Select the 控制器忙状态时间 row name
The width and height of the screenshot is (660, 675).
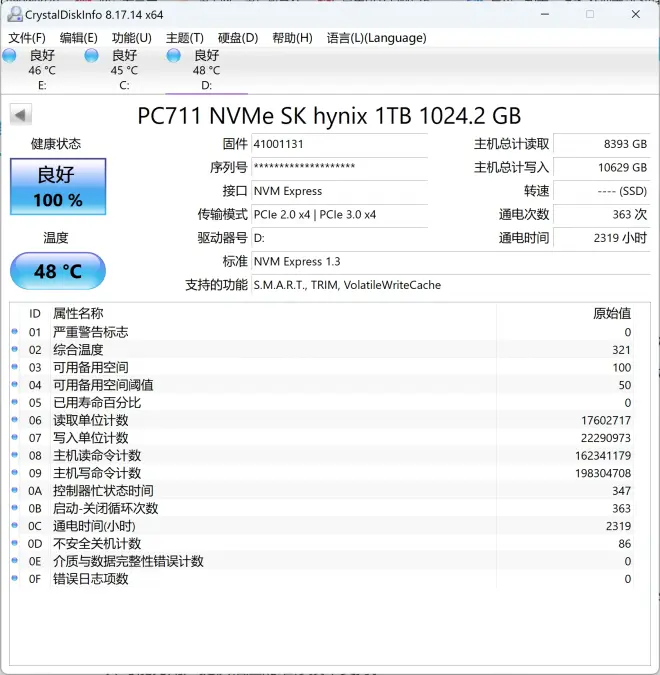(103, 491)
